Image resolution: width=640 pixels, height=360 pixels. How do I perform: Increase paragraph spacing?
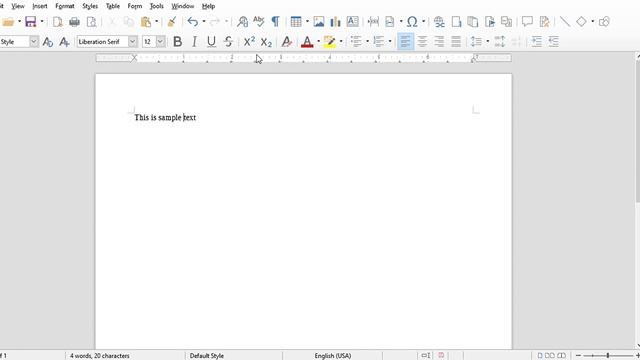point(500,42)
